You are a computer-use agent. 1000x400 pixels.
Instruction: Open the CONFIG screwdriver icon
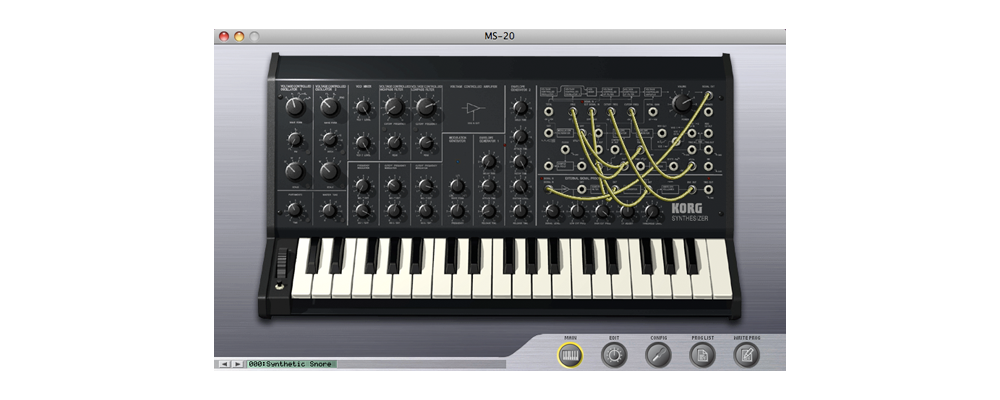pyautogui.click(x=658, y=355)
